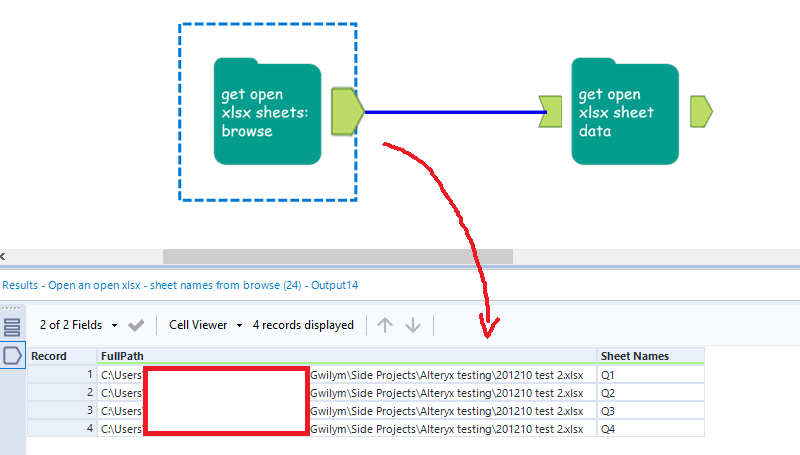Click output anchor of the browse sheets macro

pos(345,112)
